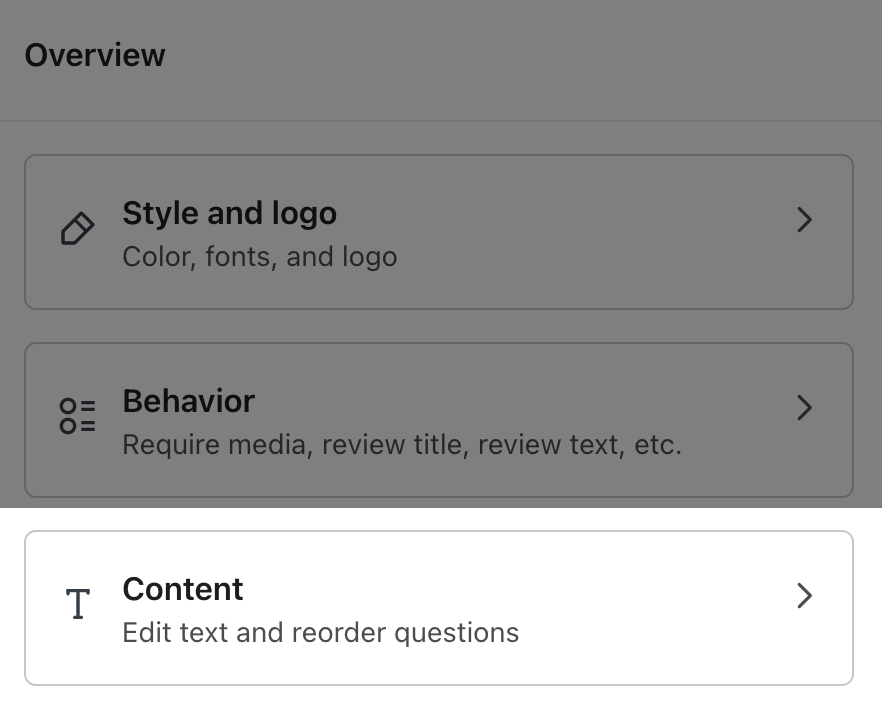Click the Behavior card title text
The image size is (882, 706).
[188, 401]
